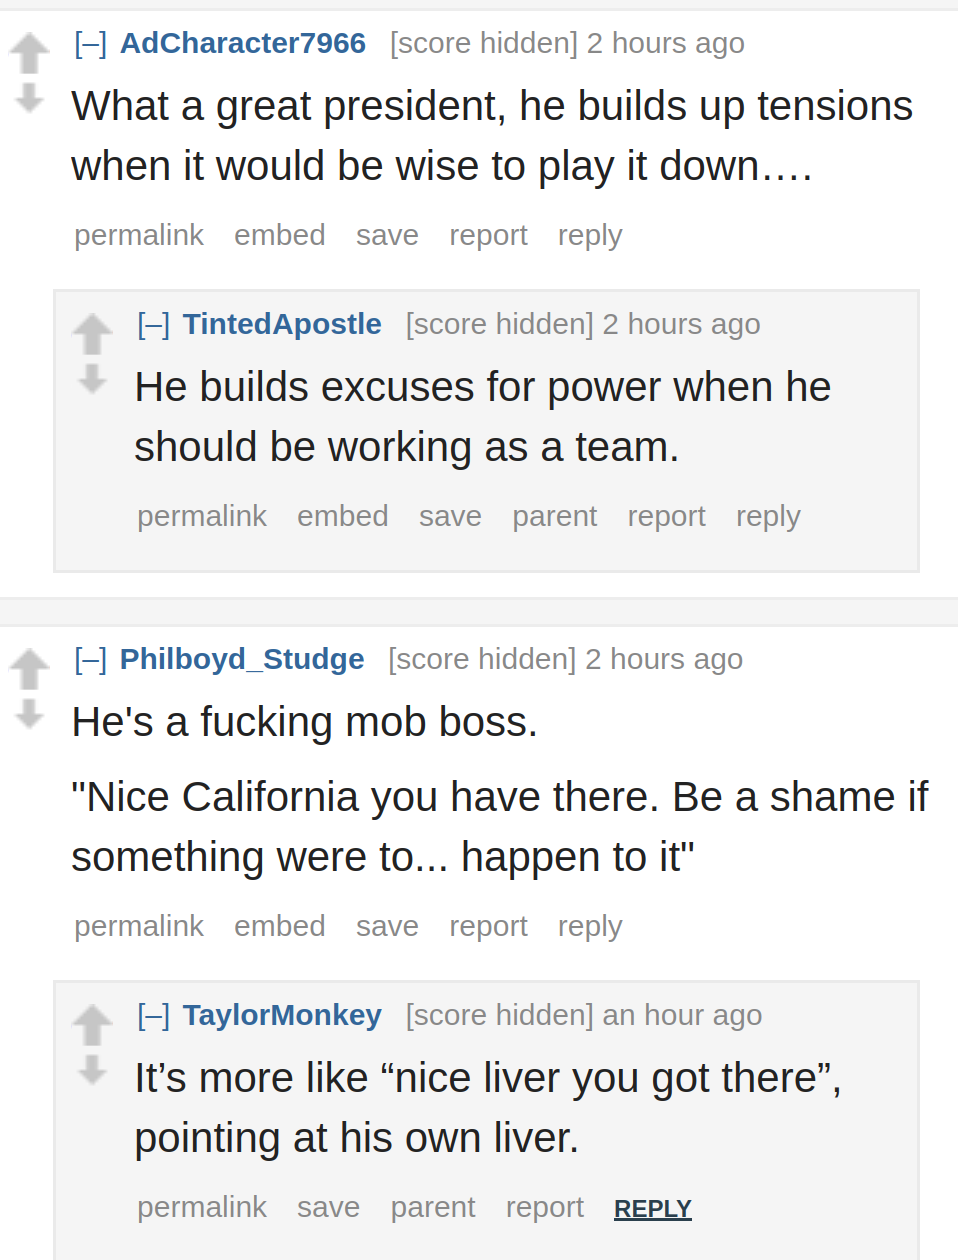Save Philboyd_Studge's comment
This screenshot has width=958, height=1260.
pyautogui.click(x=387, y=926)
